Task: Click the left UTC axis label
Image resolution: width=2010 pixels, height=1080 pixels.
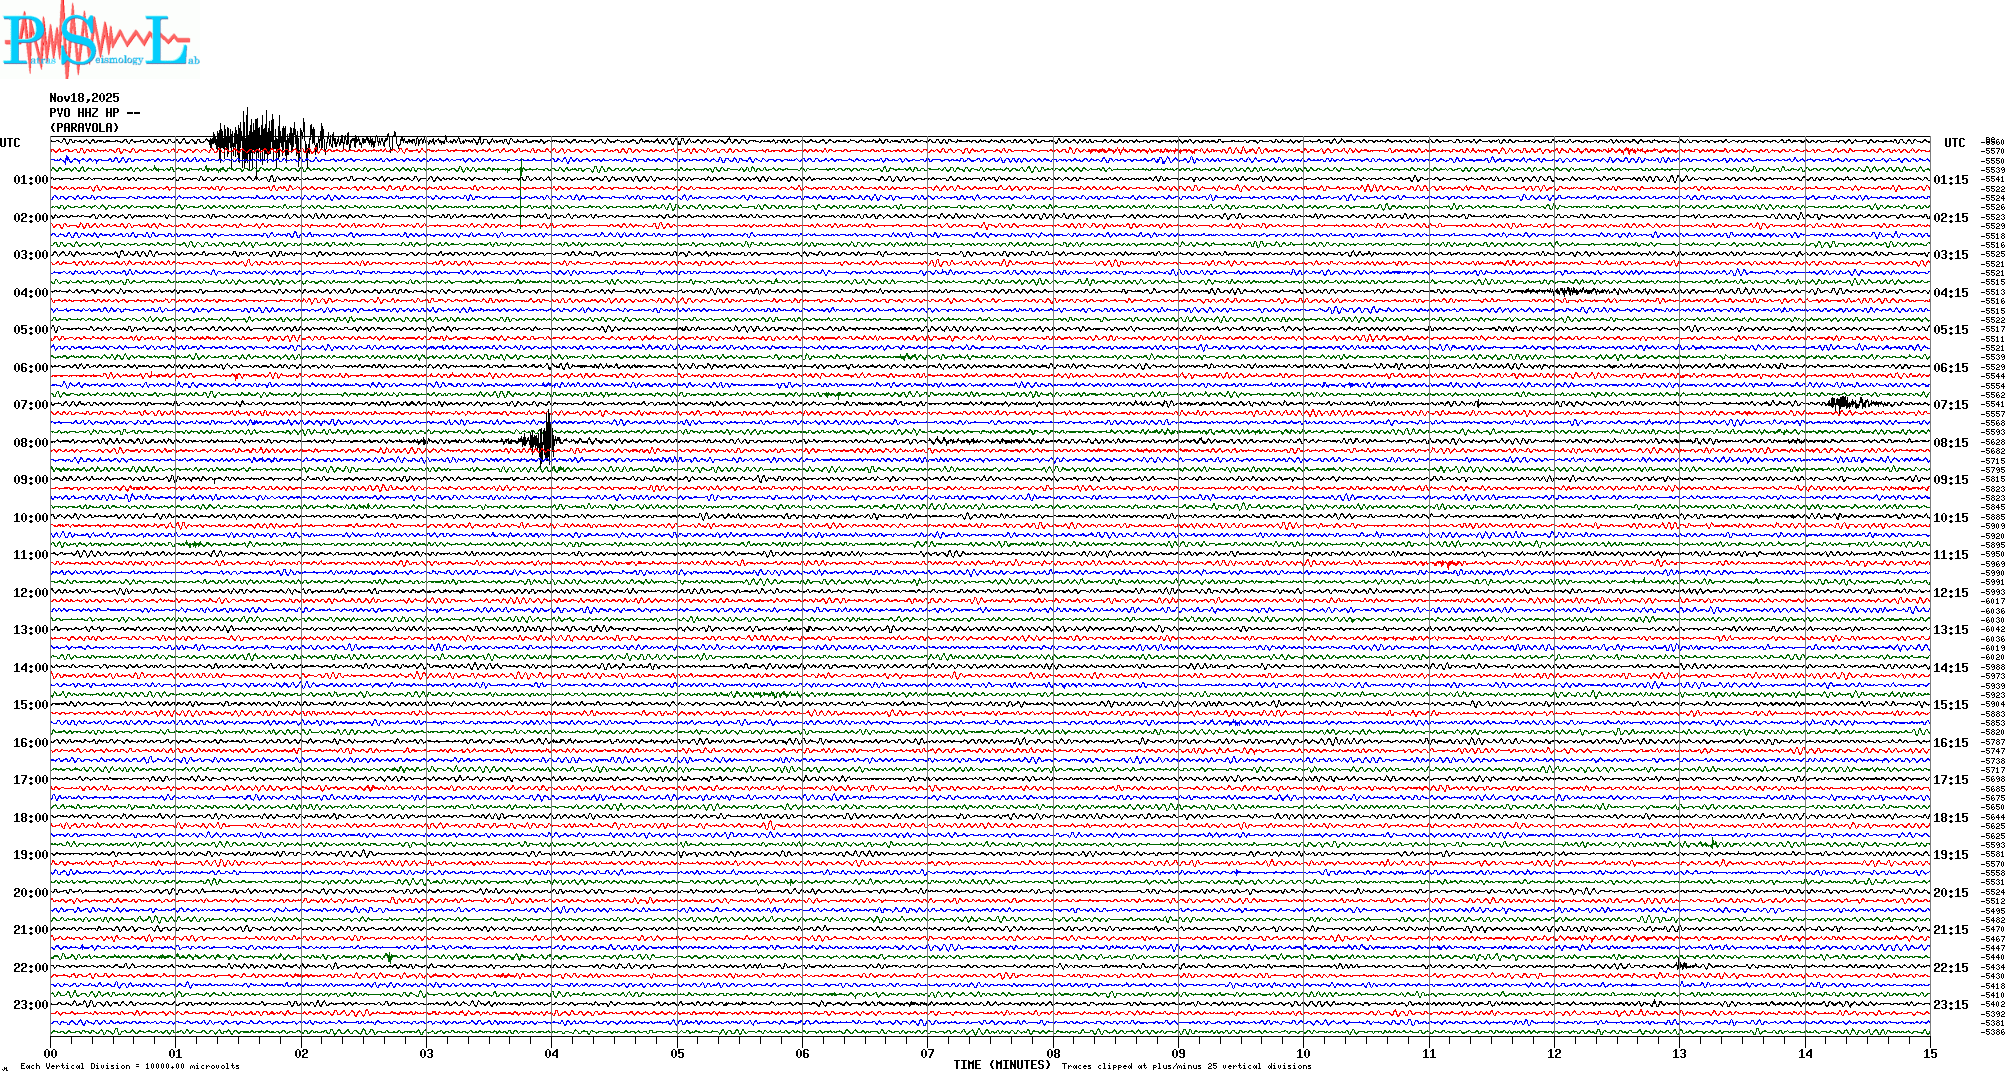Action: click(x=10, y=143)
